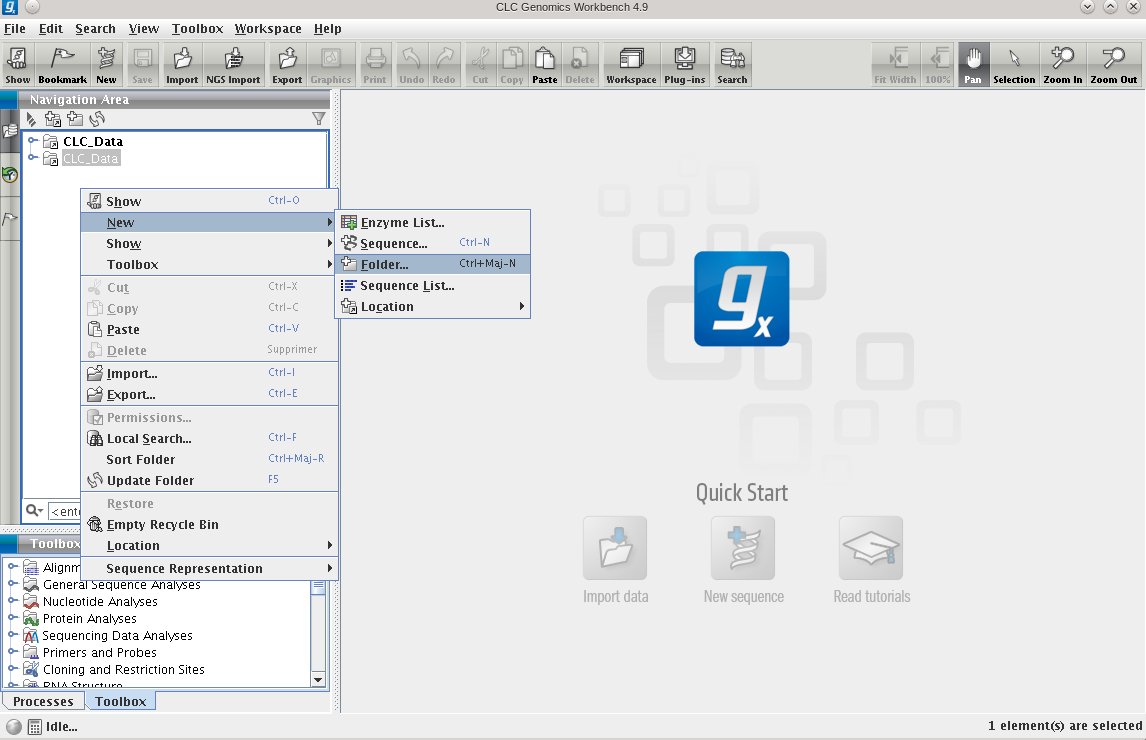Open NGS Import from toolbar
1146x740 pixels.
pos(233,65)
